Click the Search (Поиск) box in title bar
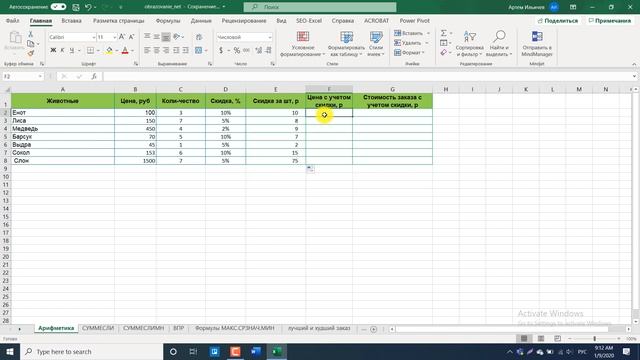Image resolution: width=640 pixels, height=360 pixels. (x=320, y=7)
